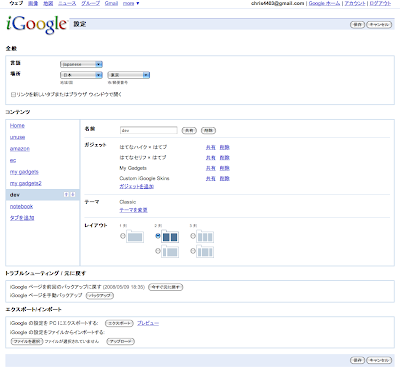The image size is (400, 378).
Task: Delete the はてなセリフ gadget
Action: coord(225,158)
